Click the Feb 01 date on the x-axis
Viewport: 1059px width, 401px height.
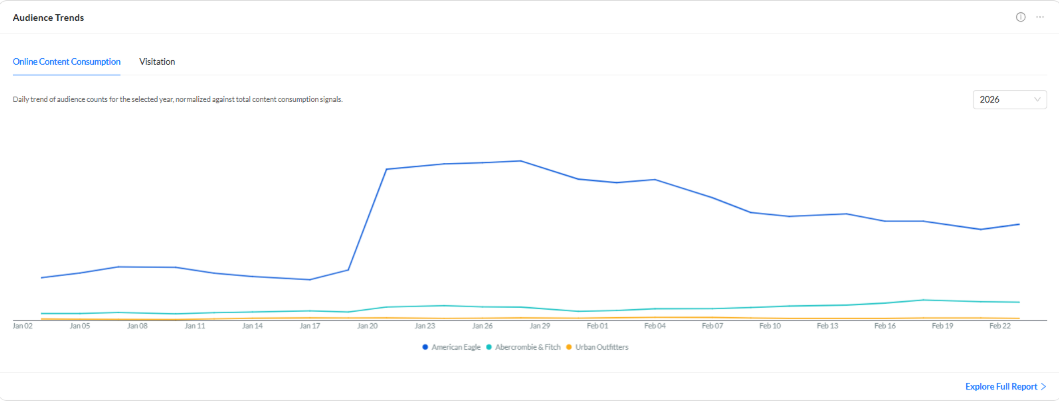(x=597, y=326)
